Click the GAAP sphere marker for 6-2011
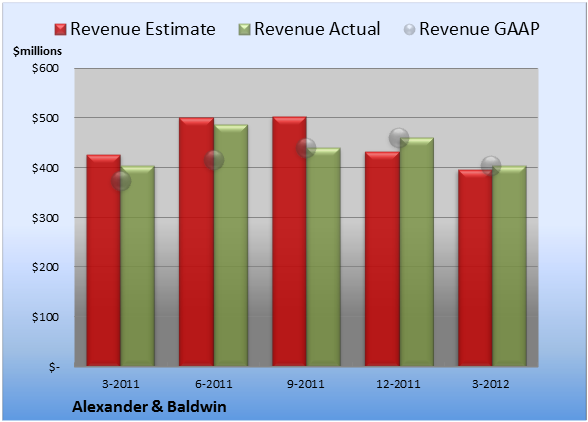The image size is (588, 422). click(x=214, y=160)
